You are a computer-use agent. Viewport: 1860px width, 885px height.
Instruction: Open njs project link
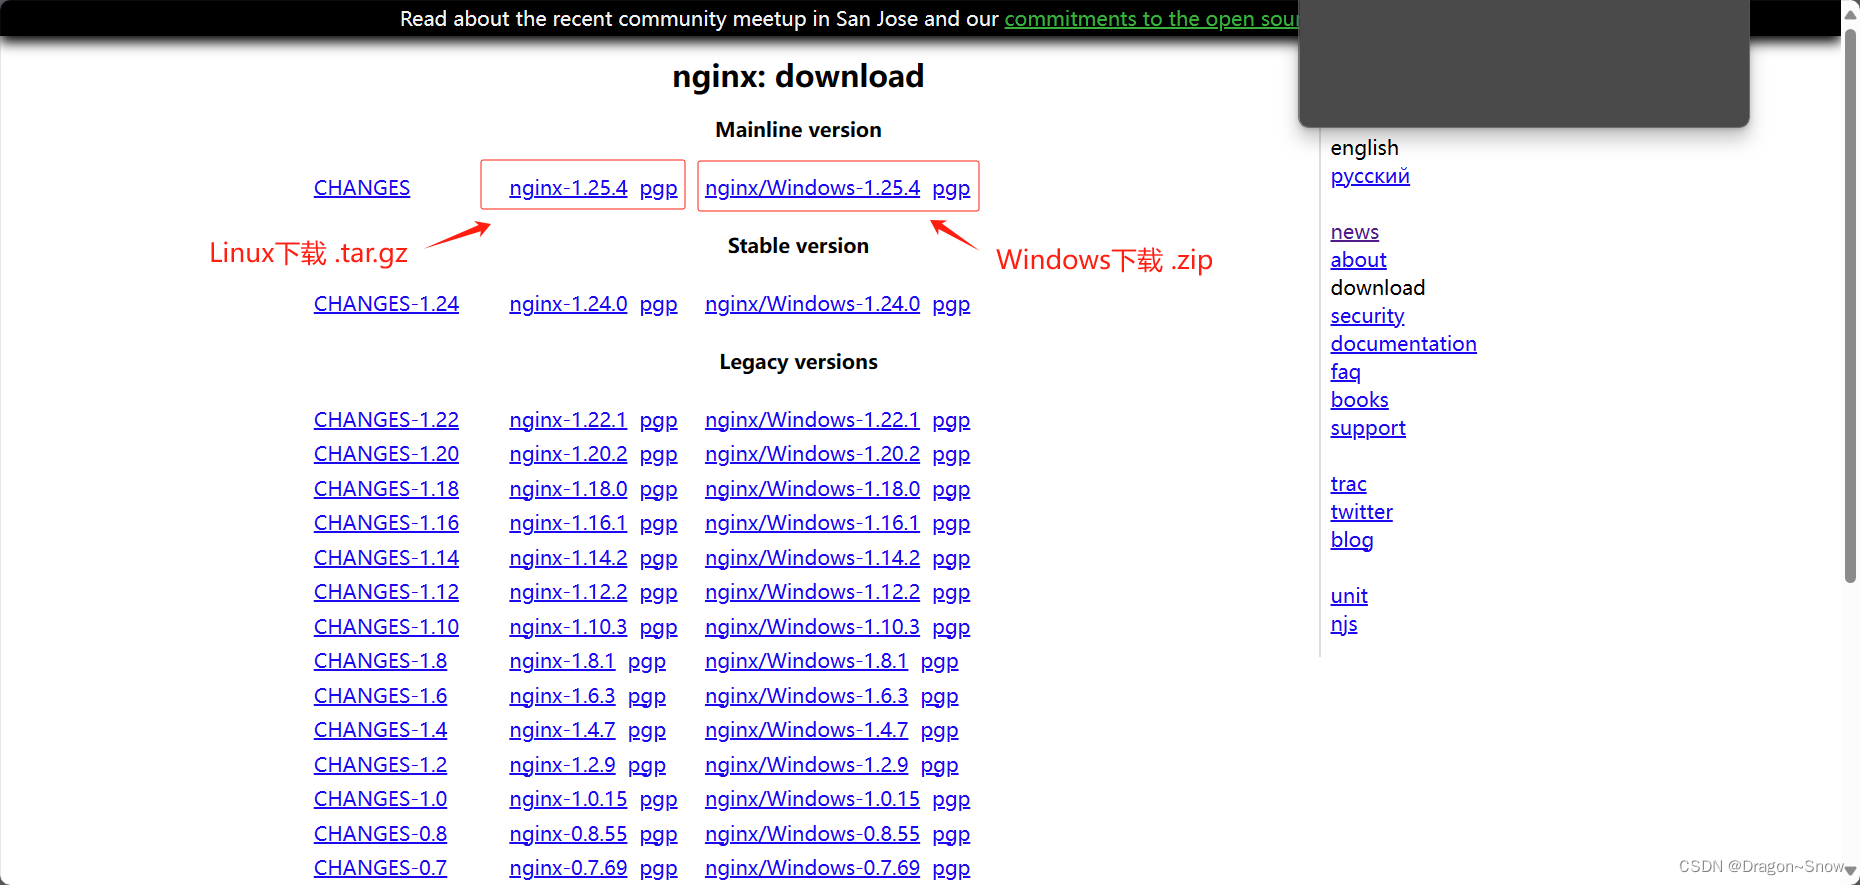click(x=1344, y=624)
